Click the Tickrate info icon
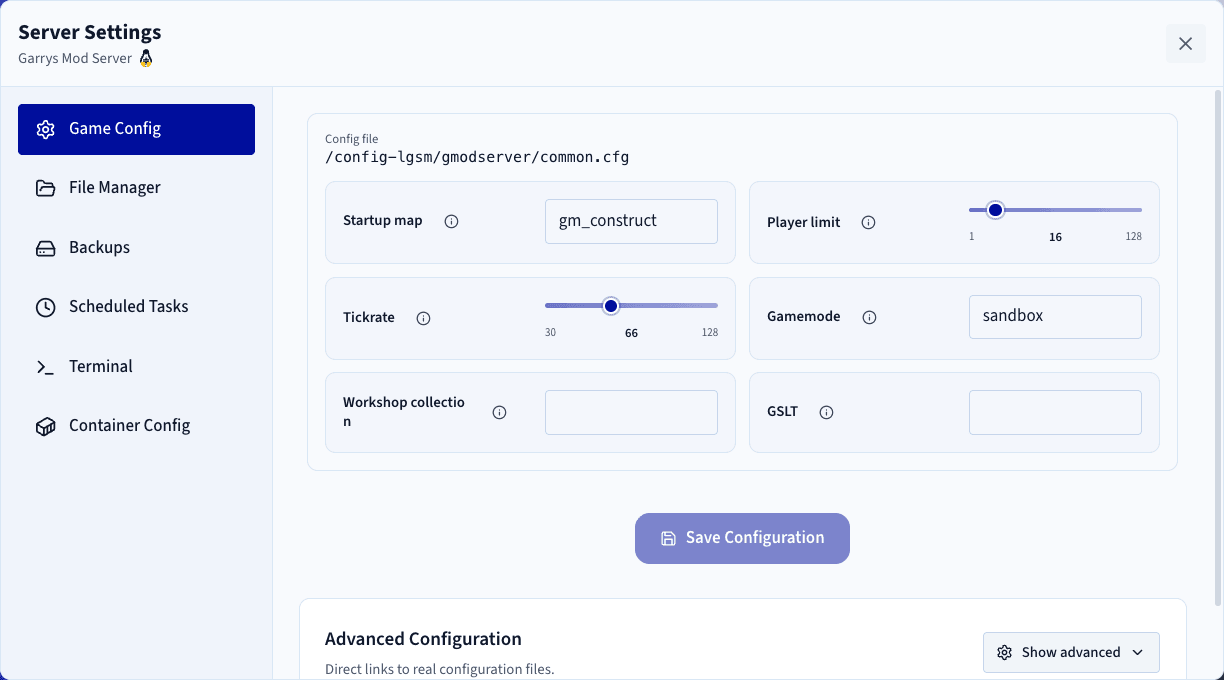The image size is (1224, 680). [423, 318]
